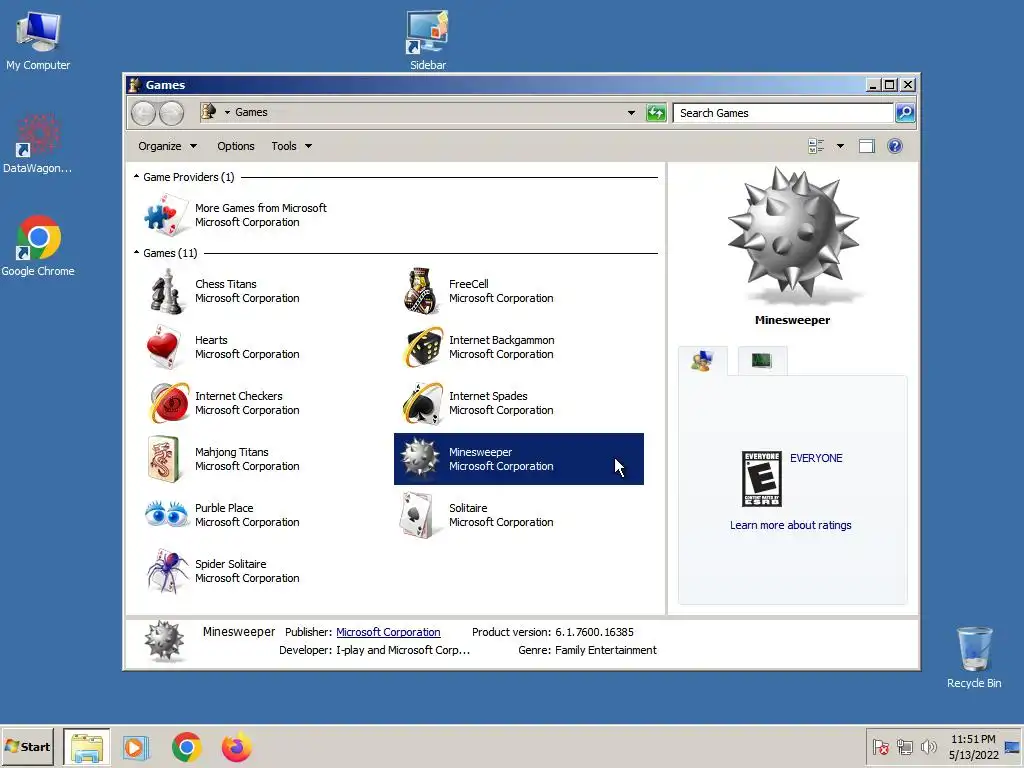The image size is (1024, 768).
Task: Click the Forward navigation arrow
Action: pyautogui.click(x=172, y=113)
